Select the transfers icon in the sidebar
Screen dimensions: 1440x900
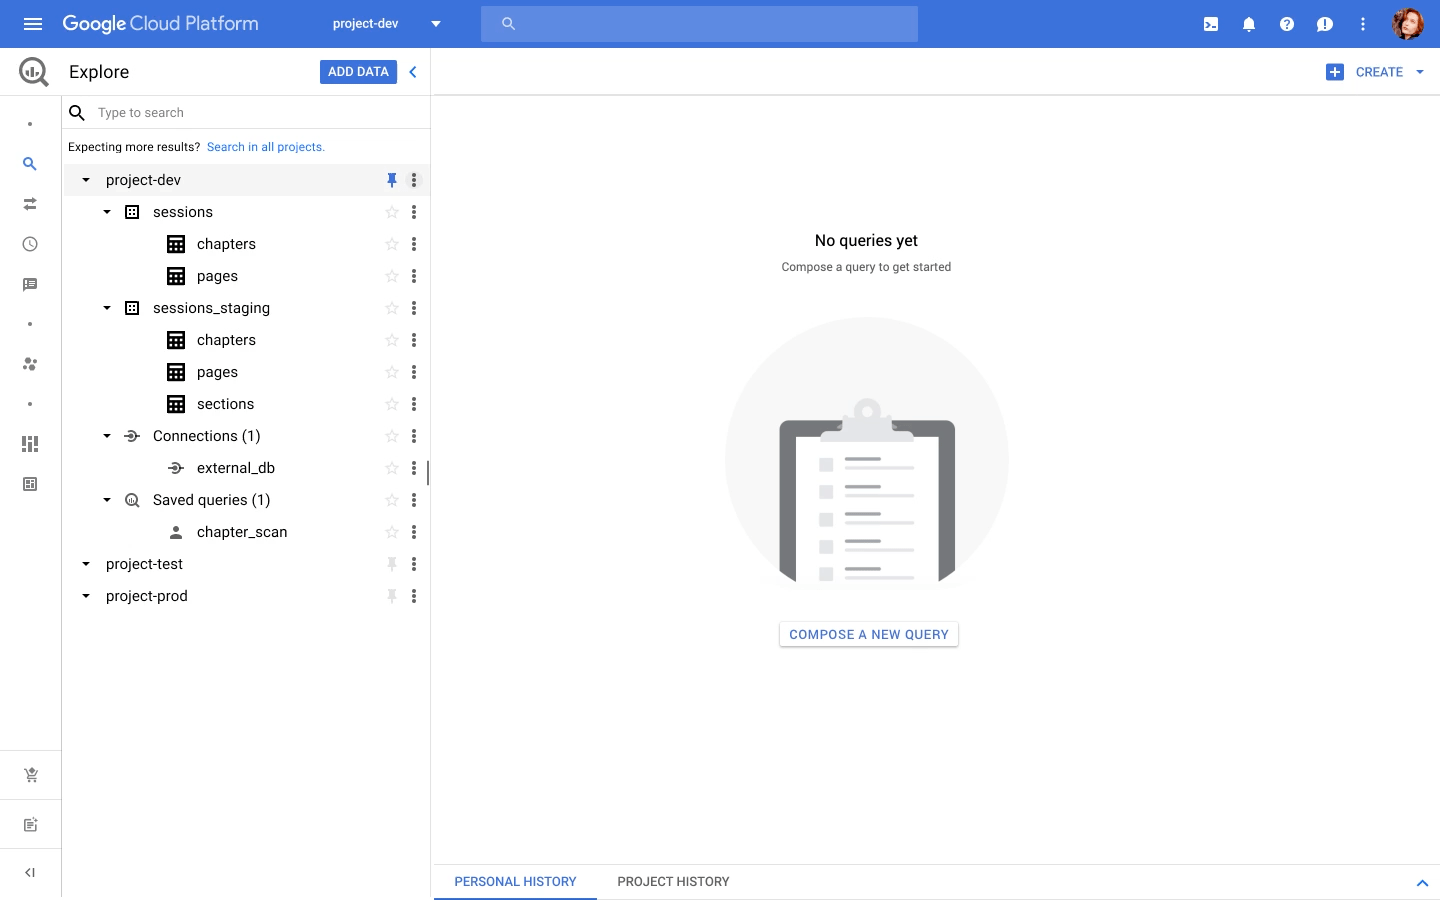[30, 203]
